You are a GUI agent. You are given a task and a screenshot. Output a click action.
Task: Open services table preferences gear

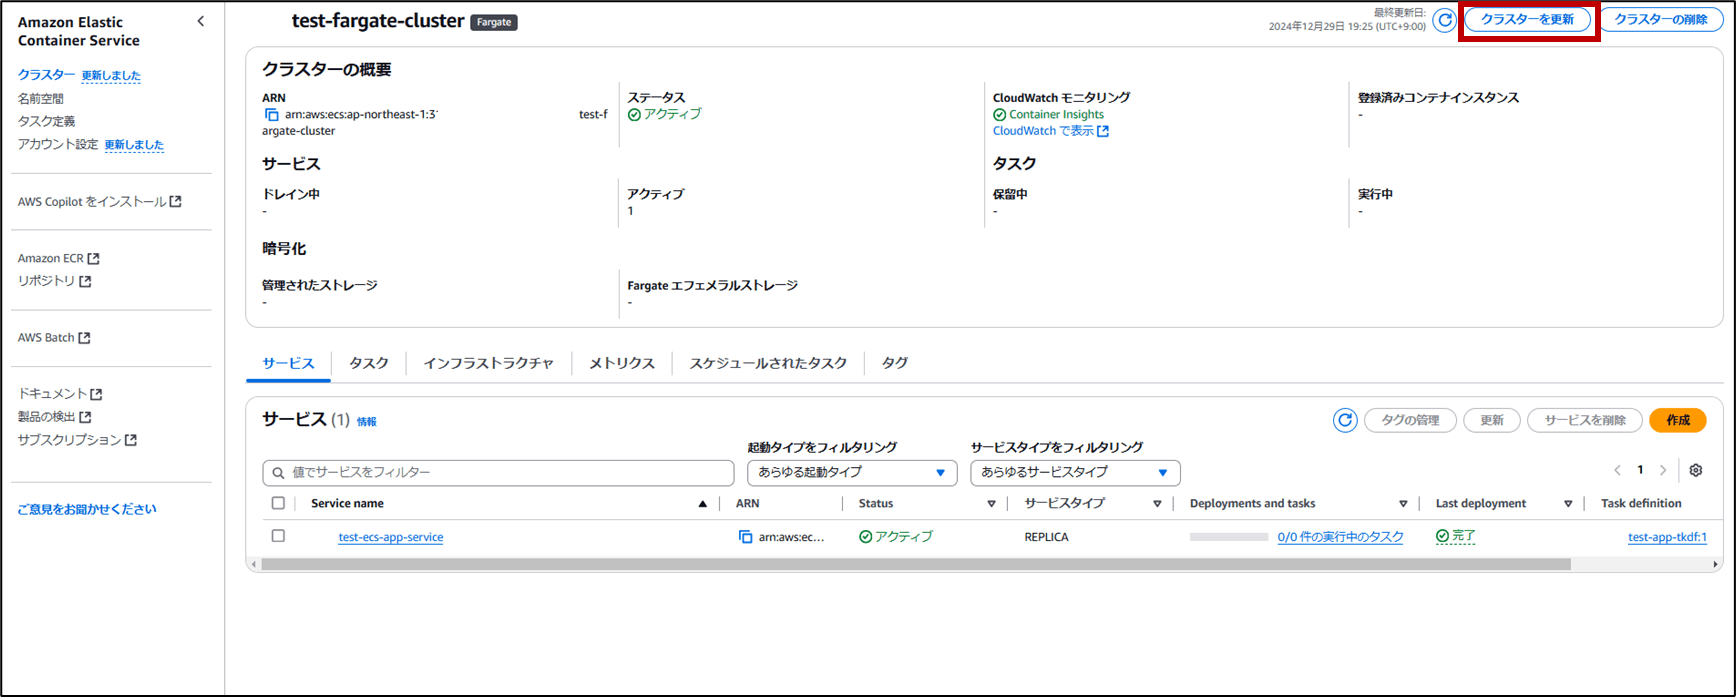coord(1695,470)
